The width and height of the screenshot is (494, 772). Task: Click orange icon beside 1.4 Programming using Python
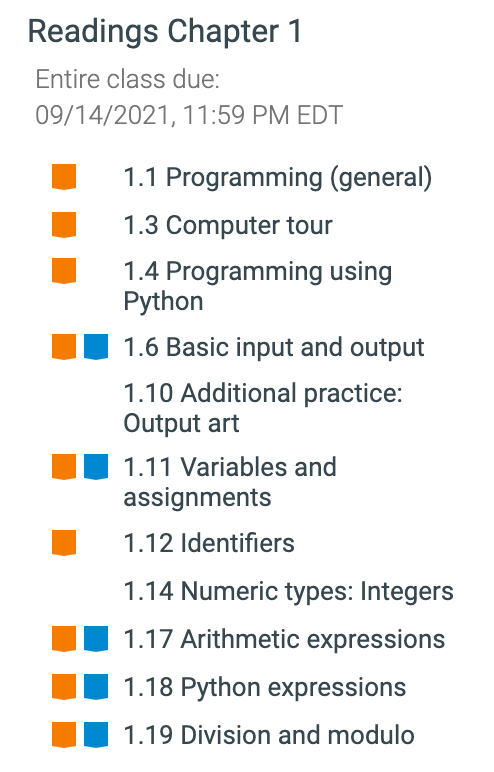[x=64, y=271]
